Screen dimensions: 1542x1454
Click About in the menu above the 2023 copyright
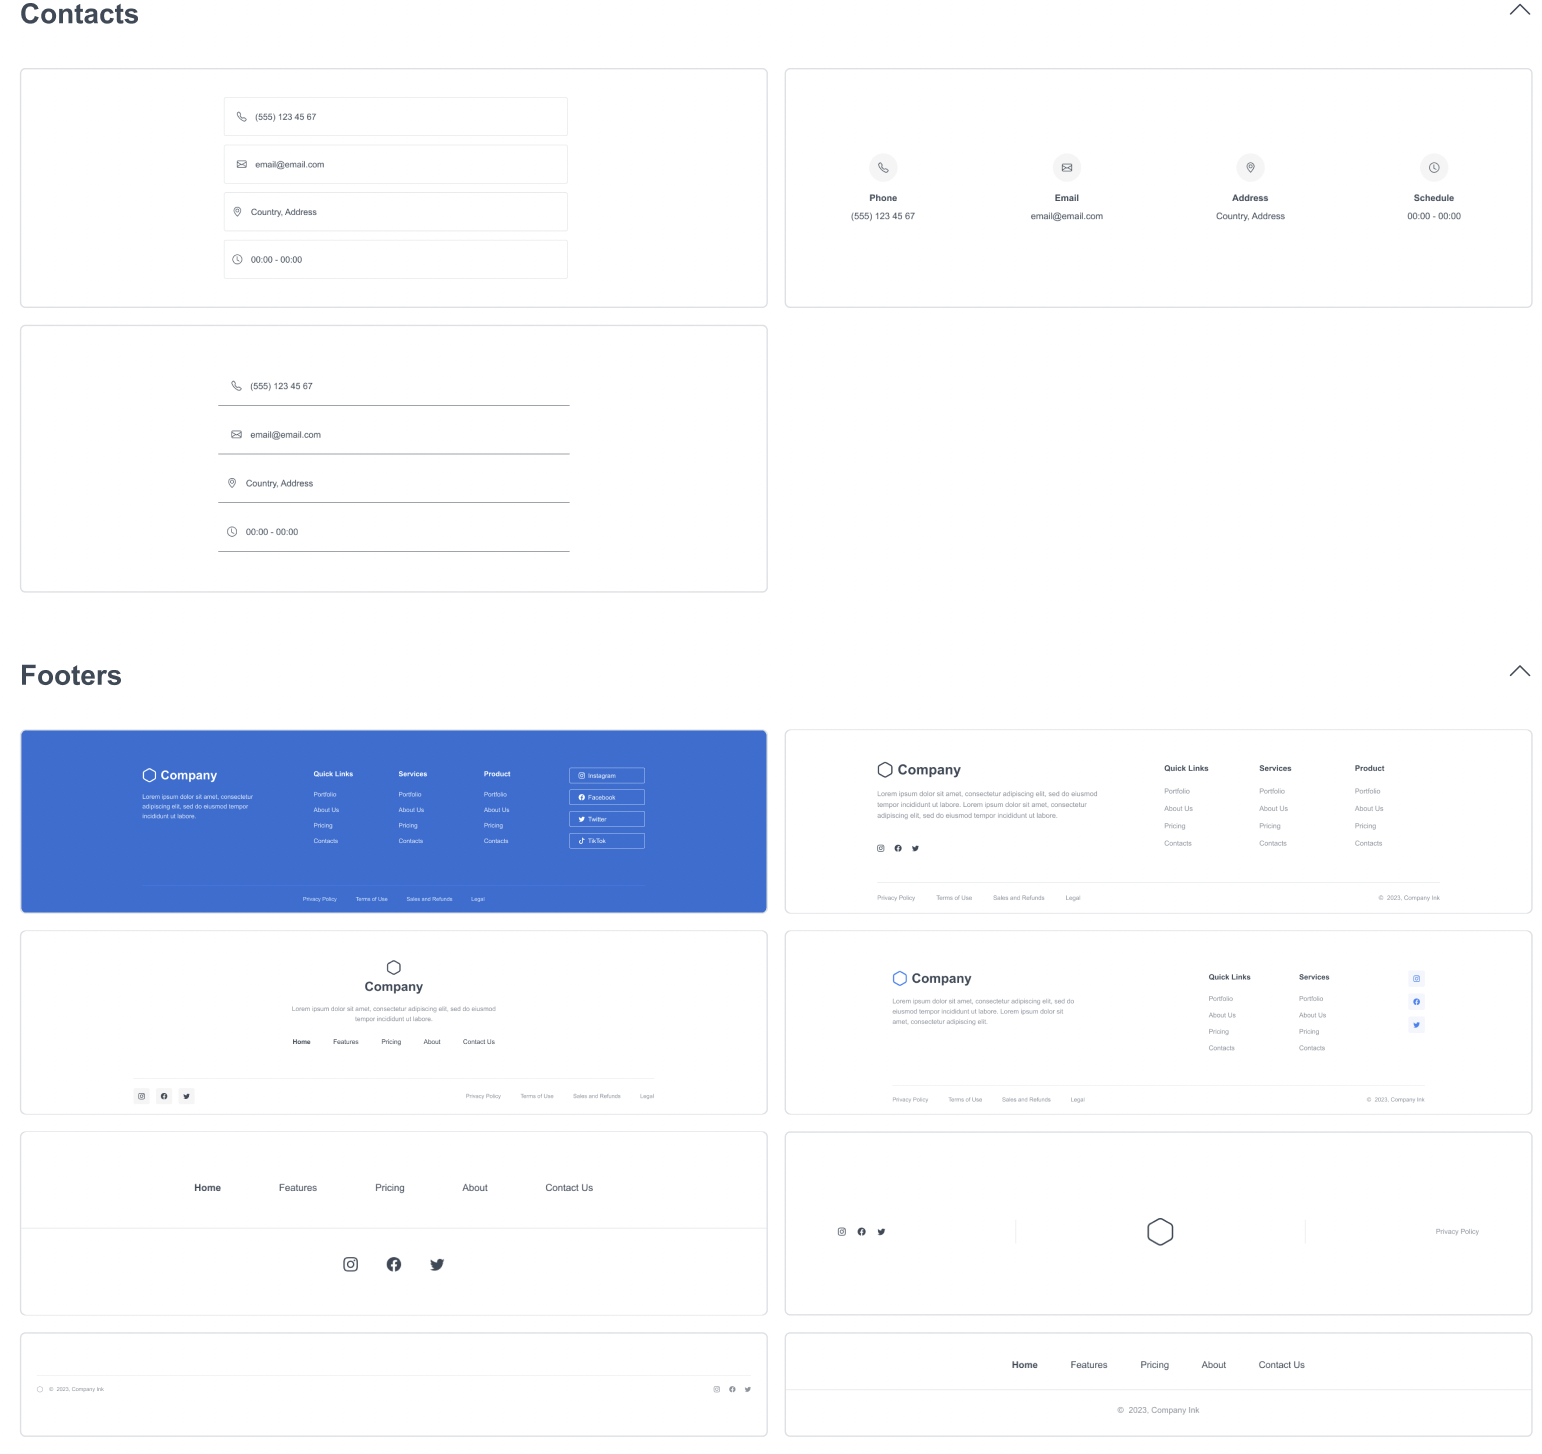click(1213, 1365)
